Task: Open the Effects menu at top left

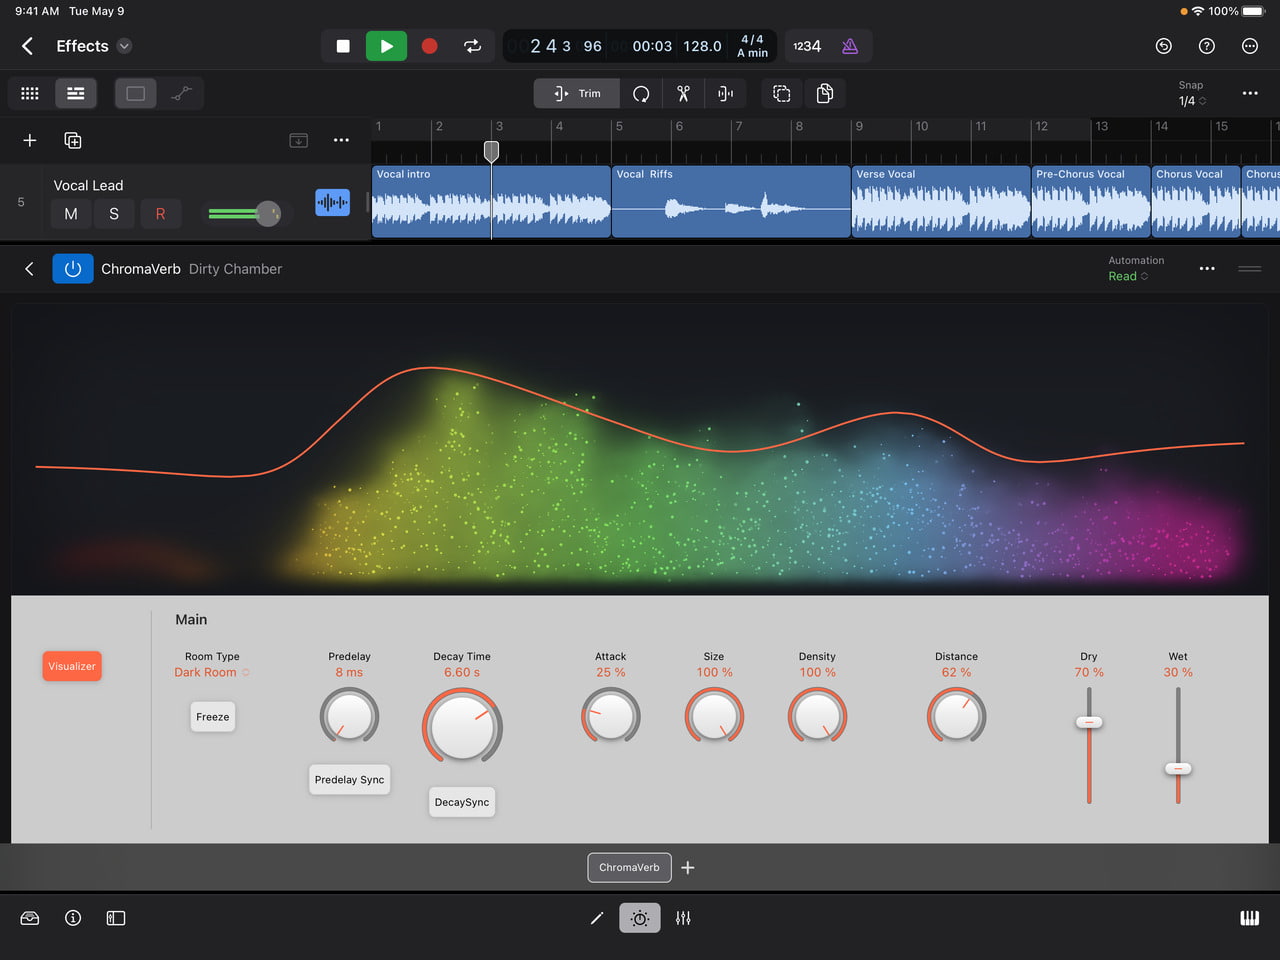Action: tap(90, 46)
